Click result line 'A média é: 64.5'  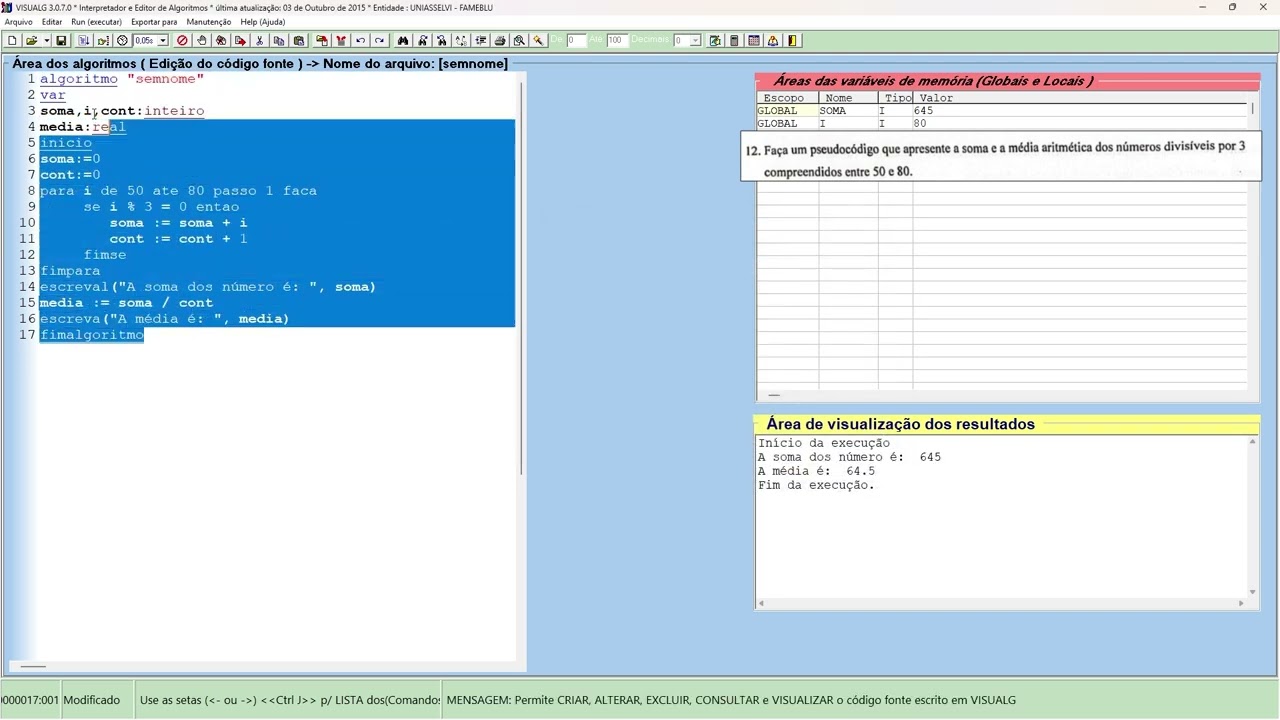point(816,471)
